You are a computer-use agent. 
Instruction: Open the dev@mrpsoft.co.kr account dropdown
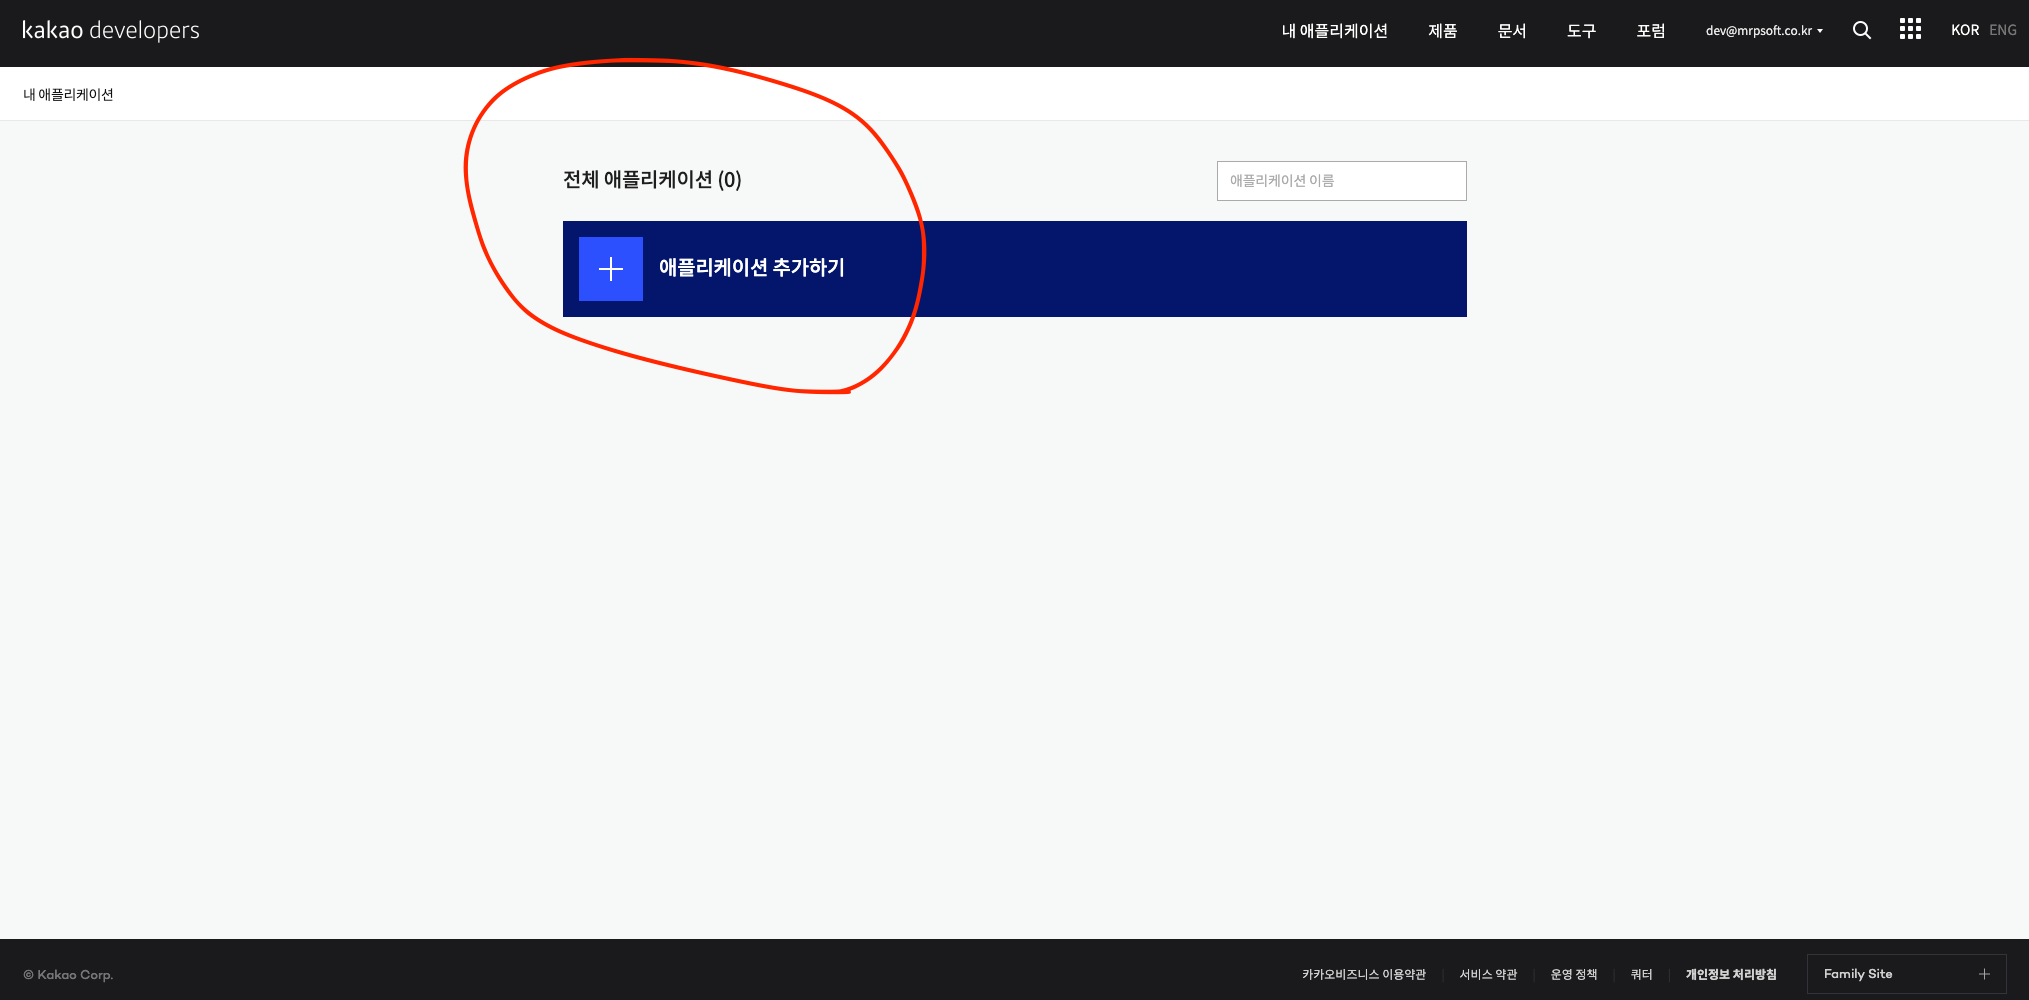1764,31
